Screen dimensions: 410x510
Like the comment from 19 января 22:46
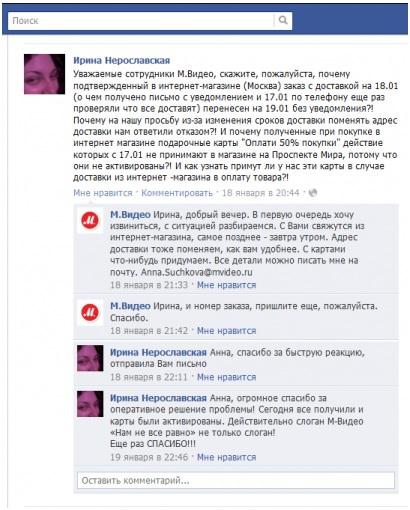point(227,457)
